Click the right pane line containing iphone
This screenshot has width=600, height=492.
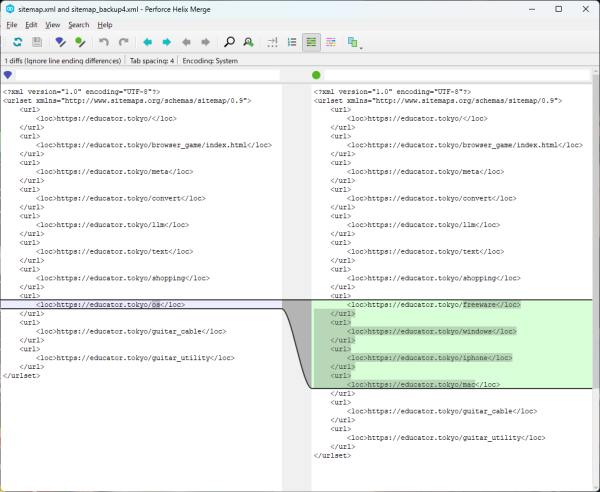(x=430, y=358)
